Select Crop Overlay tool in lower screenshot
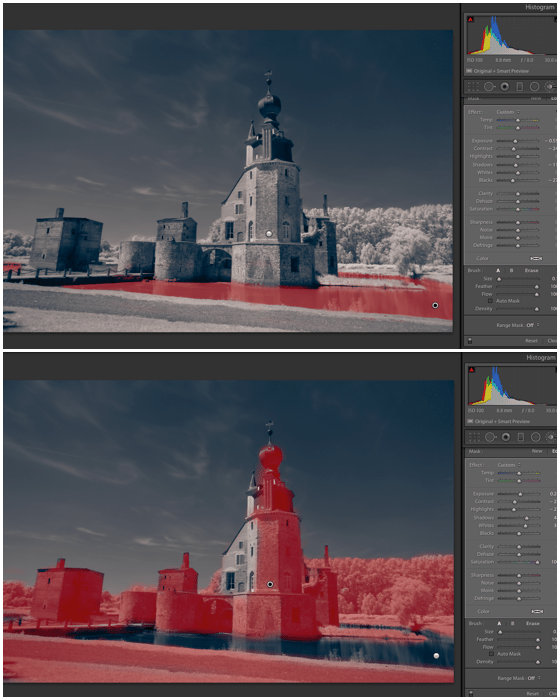This screenshot has height=700, width=560. click(x=475, y=437)
